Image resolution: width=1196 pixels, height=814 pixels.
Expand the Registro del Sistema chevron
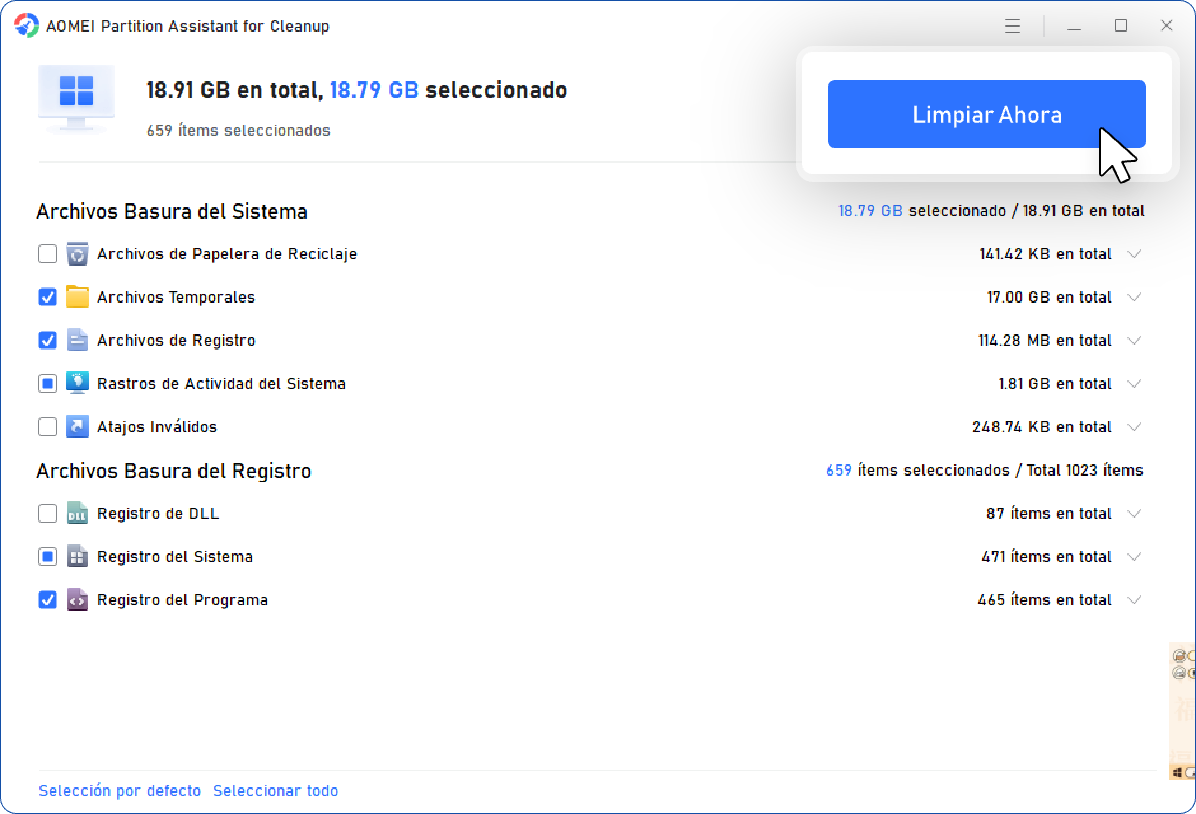[x=1134, y=557]
